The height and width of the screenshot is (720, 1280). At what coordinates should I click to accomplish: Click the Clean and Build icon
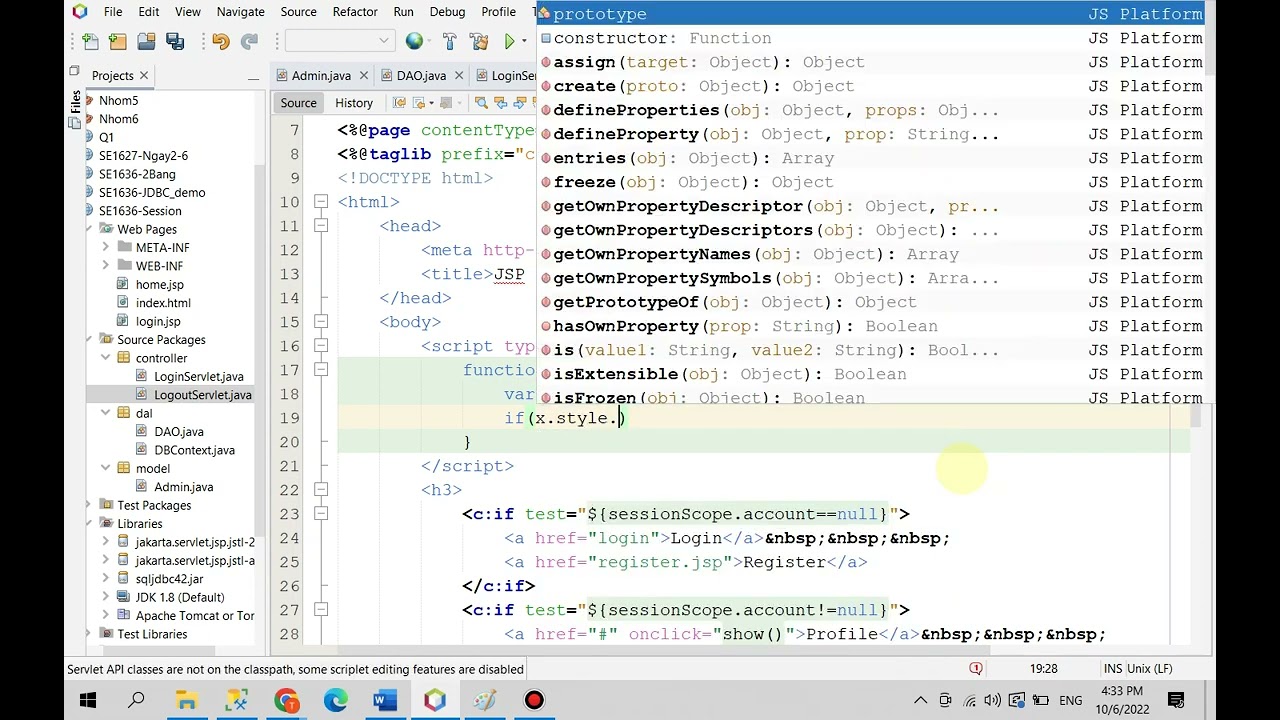478,41
